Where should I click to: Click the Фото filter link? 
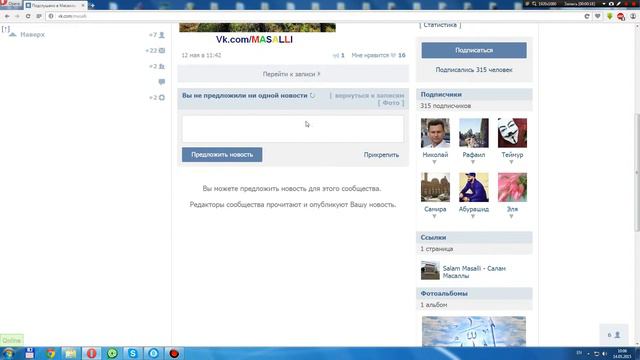[x=391, y=103]
